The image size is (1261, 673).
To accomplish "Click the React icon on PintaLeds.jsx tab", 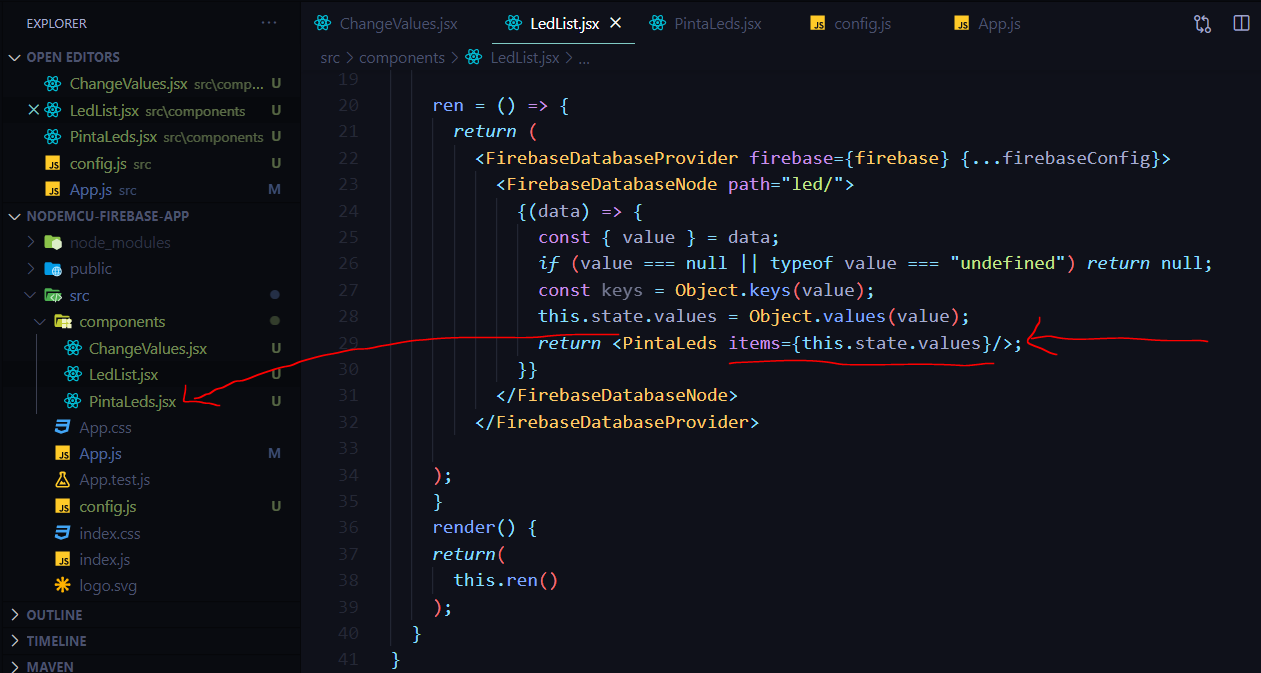I will click(656, 22).
